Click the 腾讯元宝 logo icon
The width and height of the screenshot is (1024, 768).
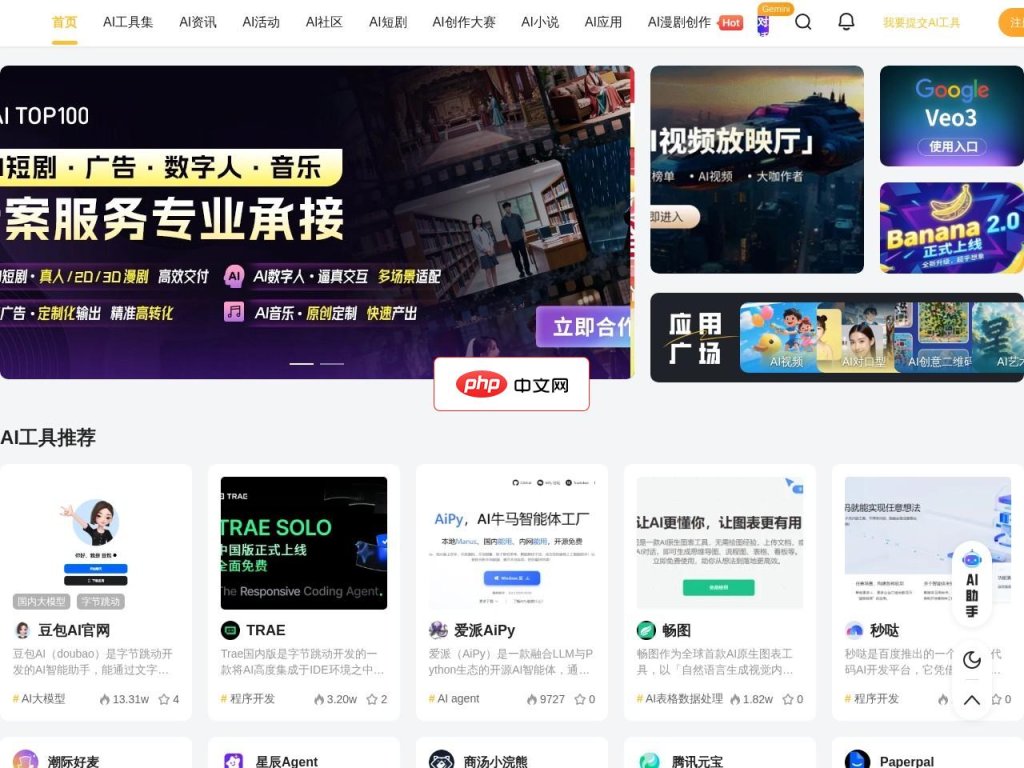[649, 760]
